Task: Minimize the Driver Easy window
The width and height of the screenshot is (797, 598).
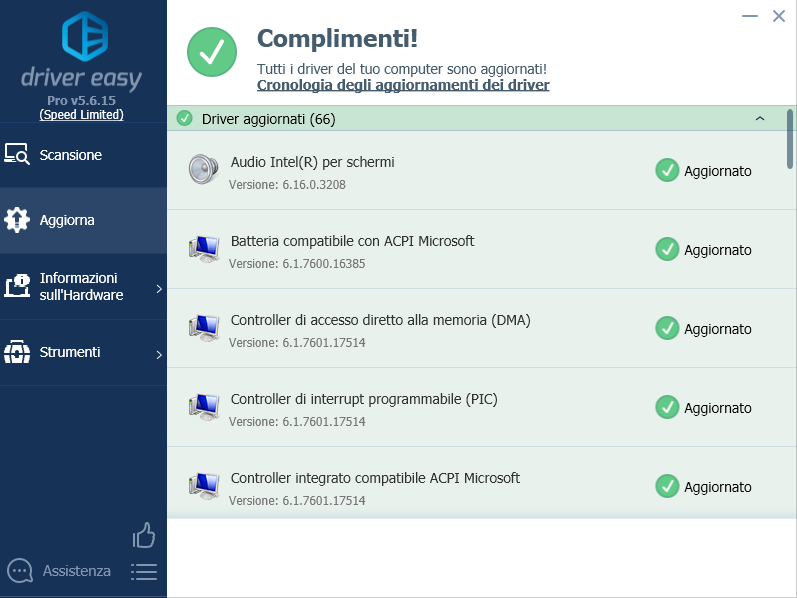Action: tap(750, 16)
